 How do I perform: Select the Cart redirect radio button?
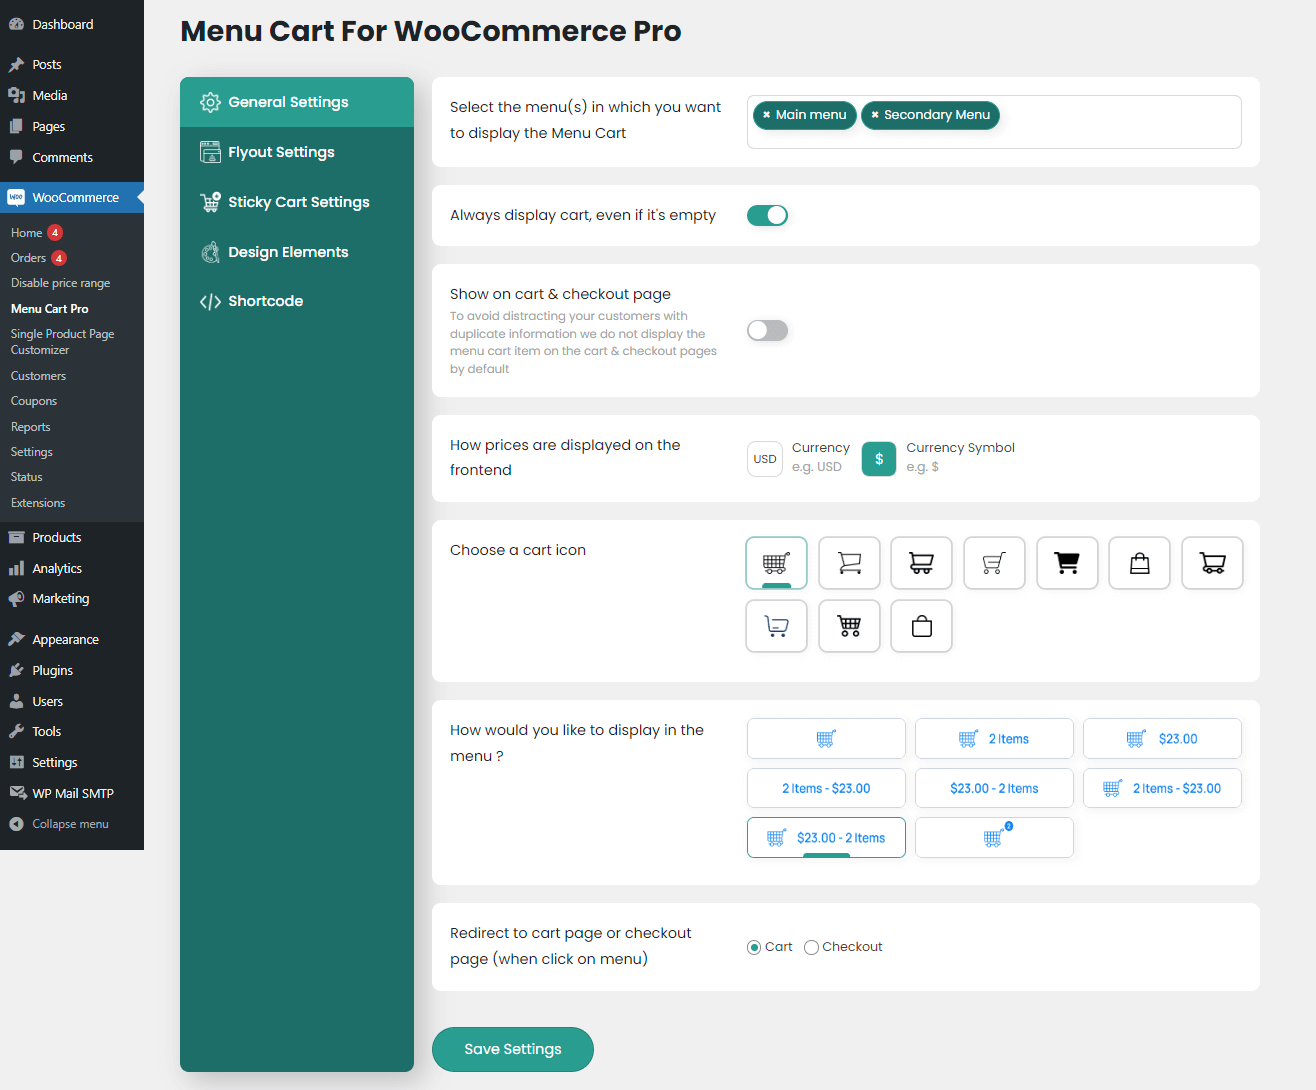click(x=754, y=947)
